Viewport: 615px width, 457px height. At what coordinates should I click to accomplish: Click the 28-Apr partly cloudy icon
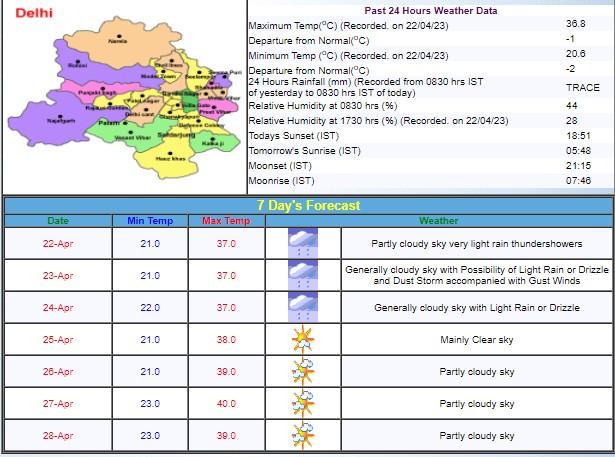coord(302,435)
